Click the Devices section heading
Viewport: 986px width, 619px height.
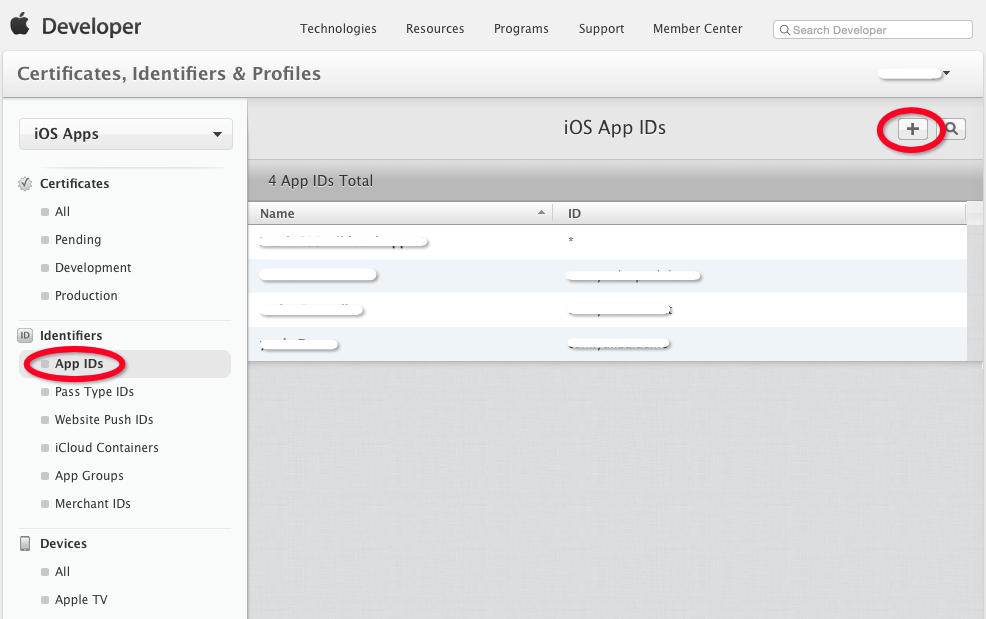tap(64, 544)
